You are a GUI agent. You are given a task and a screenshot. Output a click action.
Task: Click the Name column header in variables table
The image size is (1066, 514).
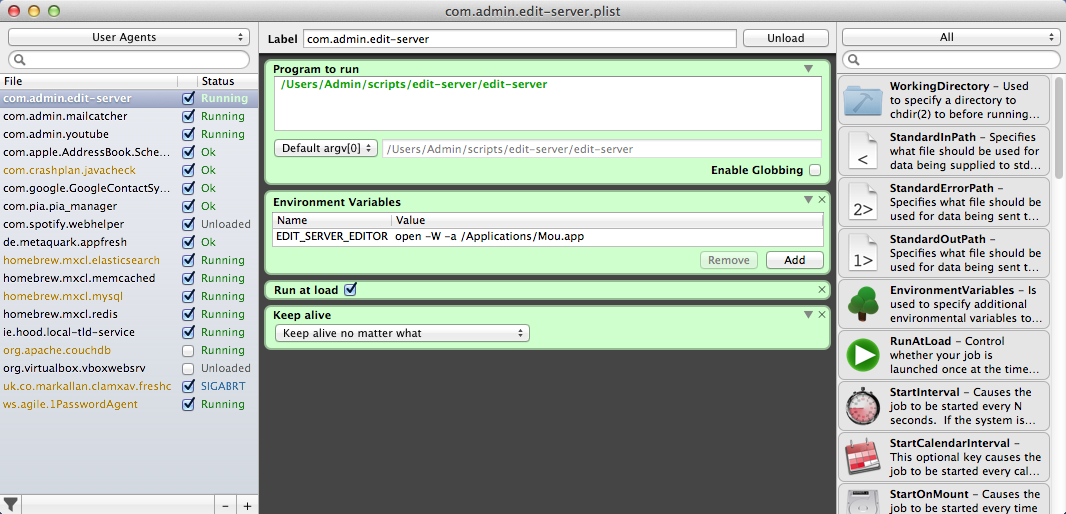coord(332,220)
